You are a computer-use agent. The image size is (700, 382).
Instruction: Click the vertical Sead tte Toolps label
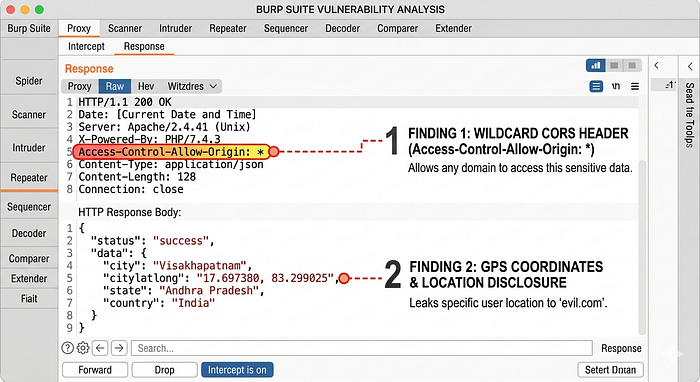689,115
